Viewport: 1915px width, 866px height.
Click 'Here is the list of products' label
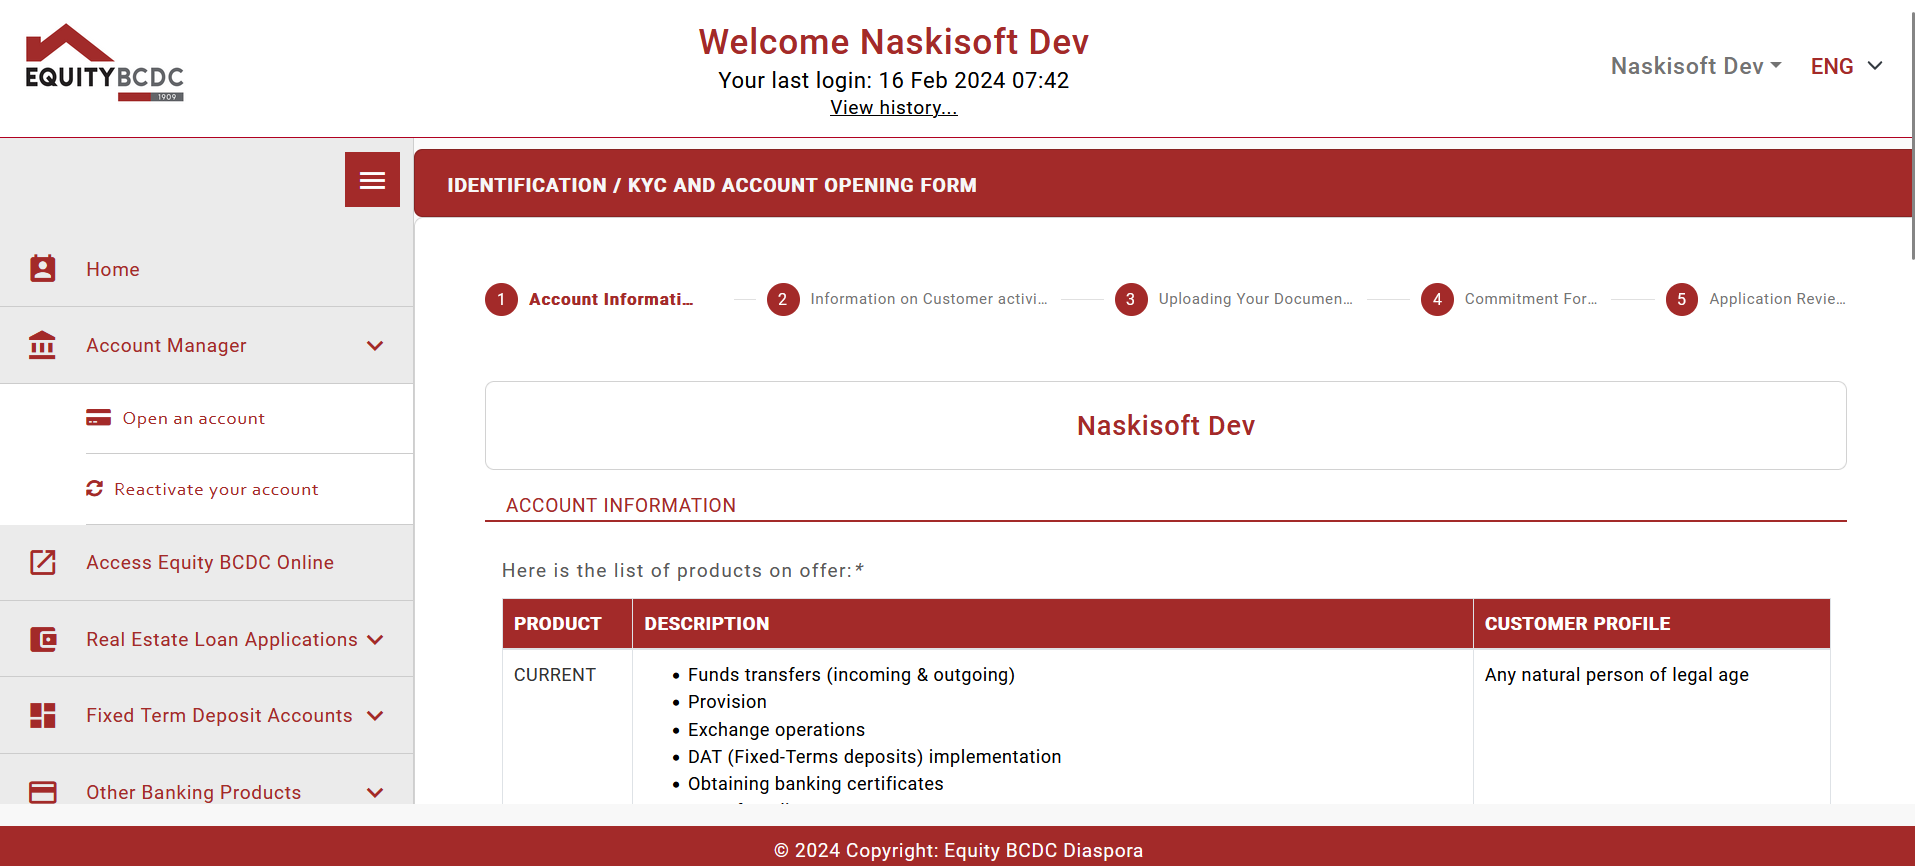point(683,570)
